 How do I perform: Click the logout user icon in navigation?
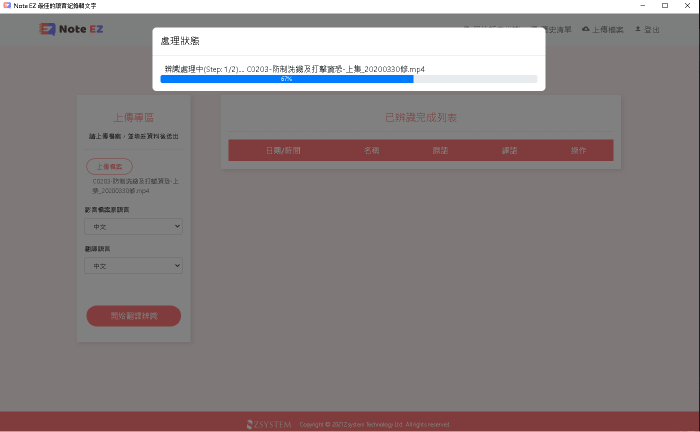click(638, 29)
